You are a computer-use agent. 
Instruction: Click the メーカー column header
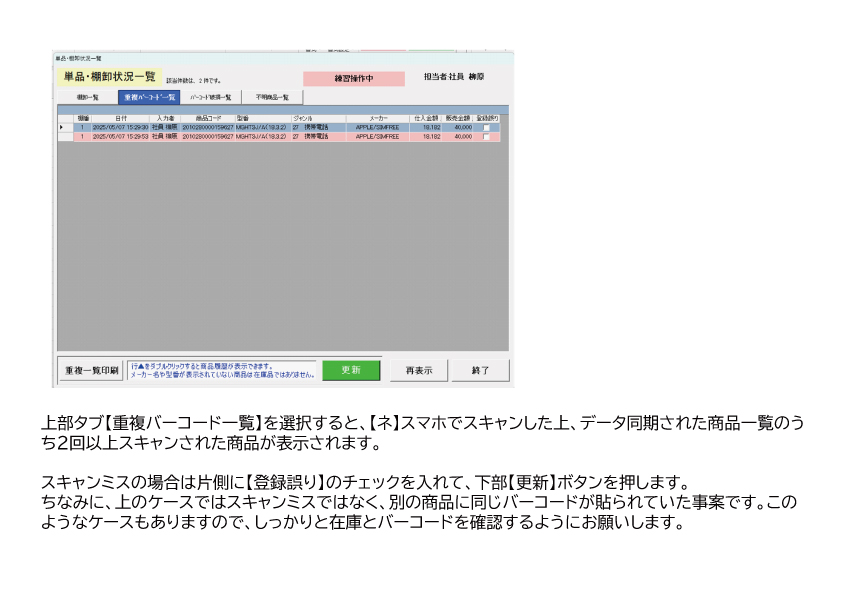click(378, 119)
